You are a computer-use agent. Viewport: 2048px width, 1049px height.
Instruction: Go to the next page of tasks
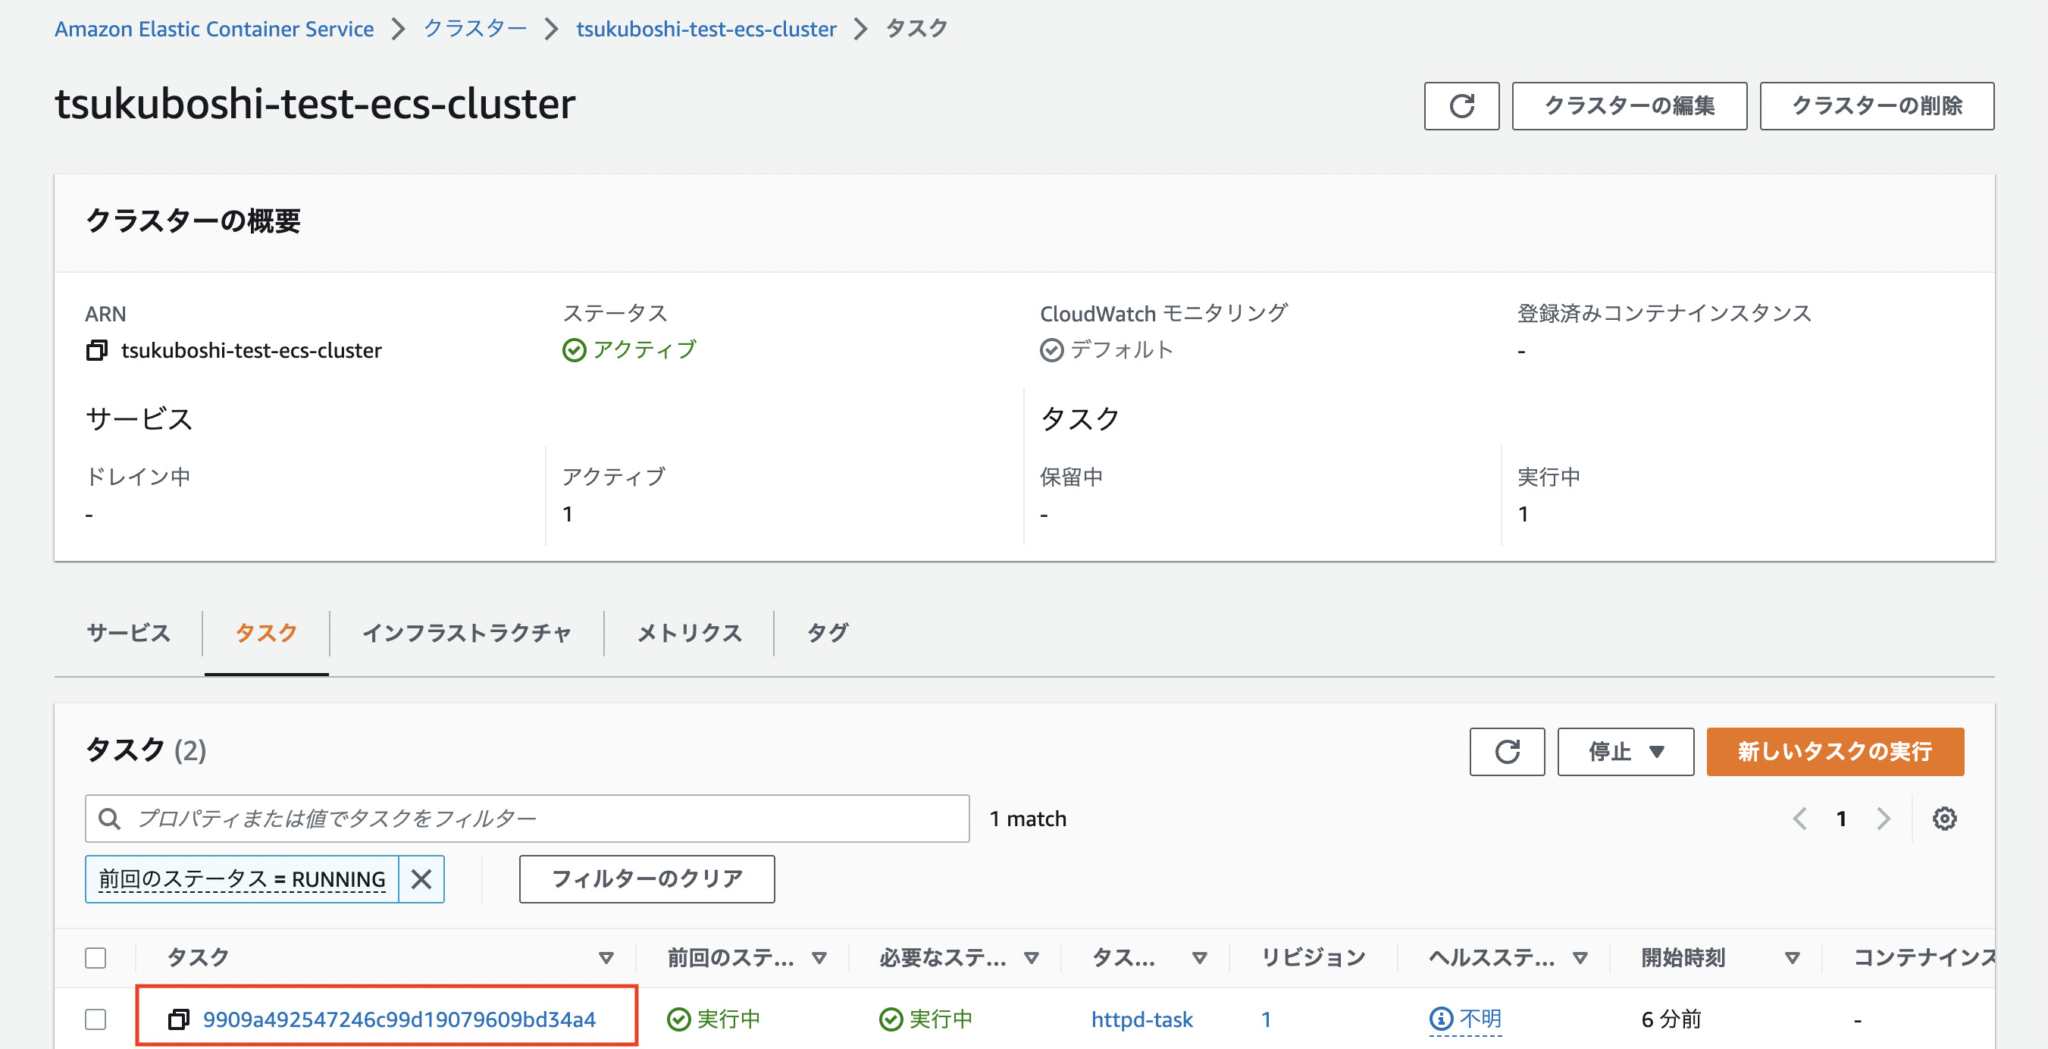coord(1884,818)
